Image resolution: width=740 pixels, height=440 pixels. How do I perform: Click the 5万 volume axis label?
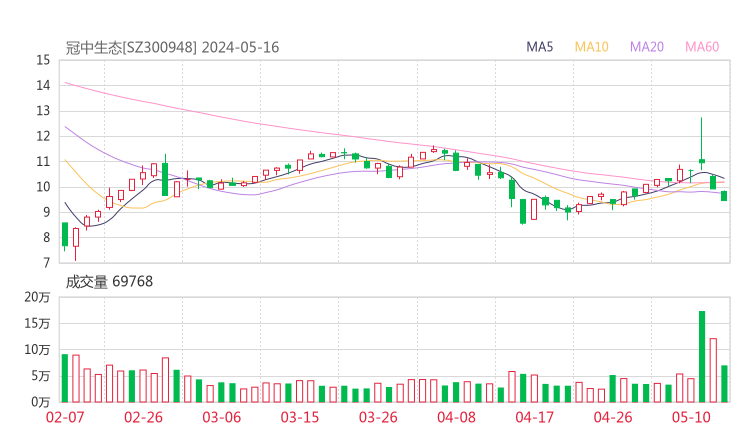tap(41, 376)
